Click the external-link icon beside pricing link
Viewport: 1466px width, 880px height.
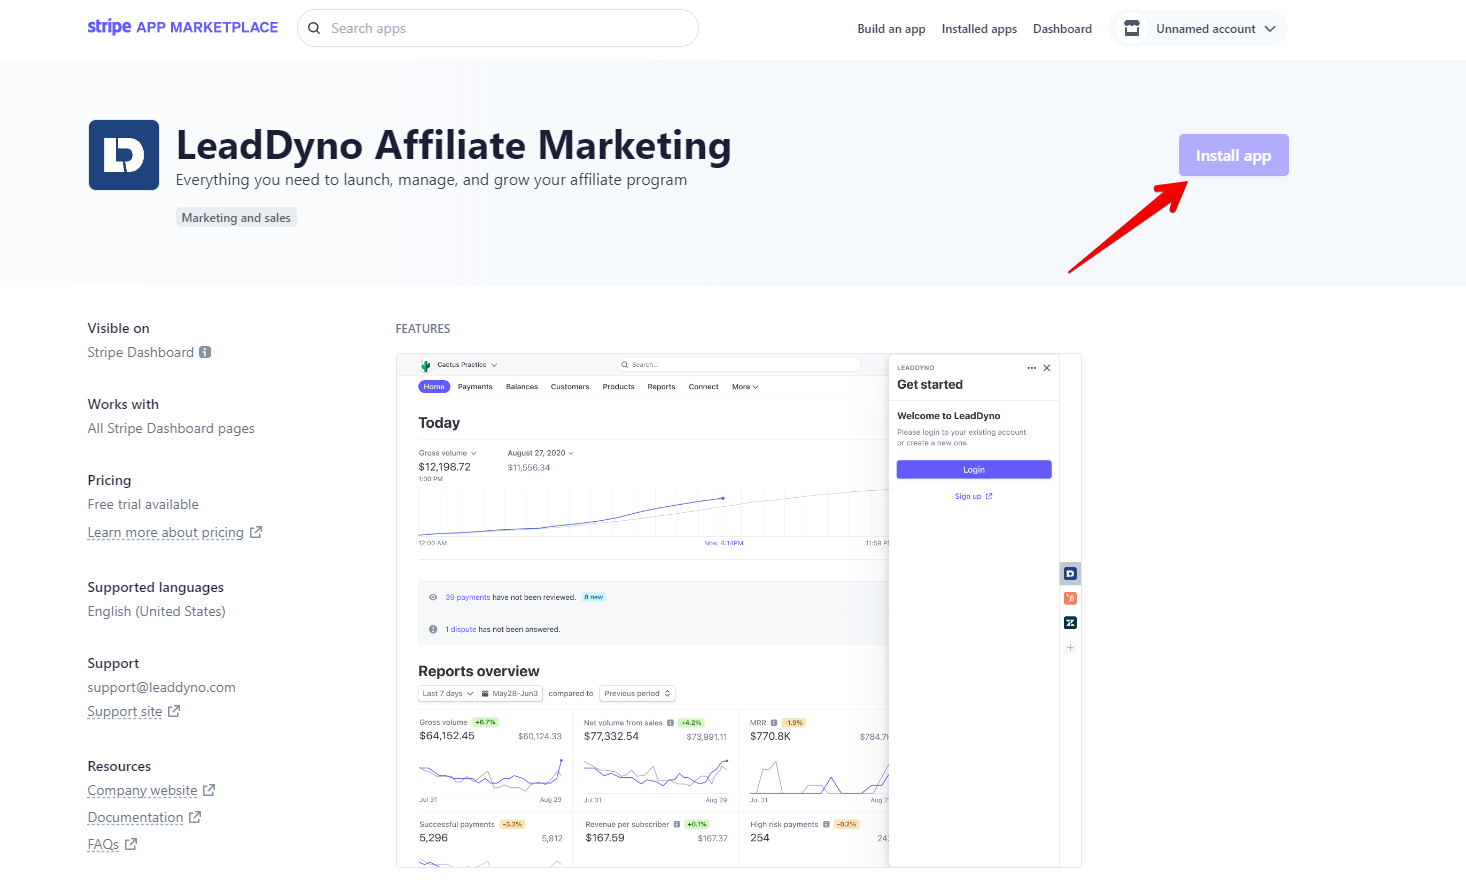pos(256,532)
